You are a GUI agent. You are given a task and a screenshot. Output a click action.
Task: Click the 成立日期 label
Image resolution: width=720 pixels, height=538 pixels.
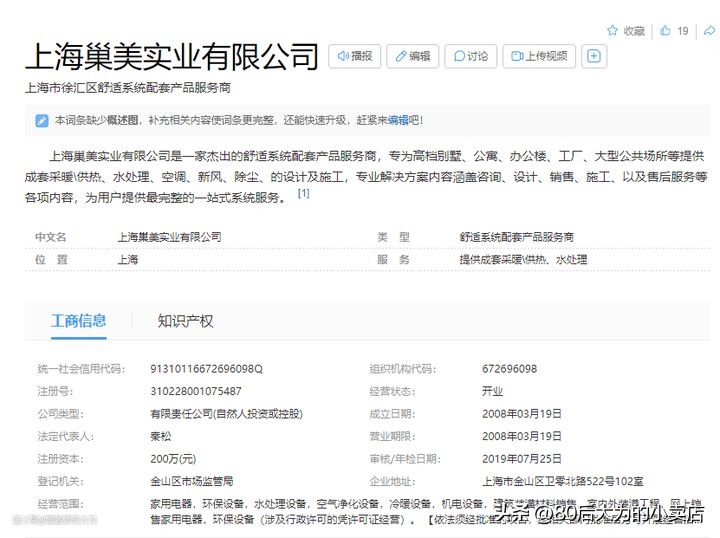click(392, 414)
